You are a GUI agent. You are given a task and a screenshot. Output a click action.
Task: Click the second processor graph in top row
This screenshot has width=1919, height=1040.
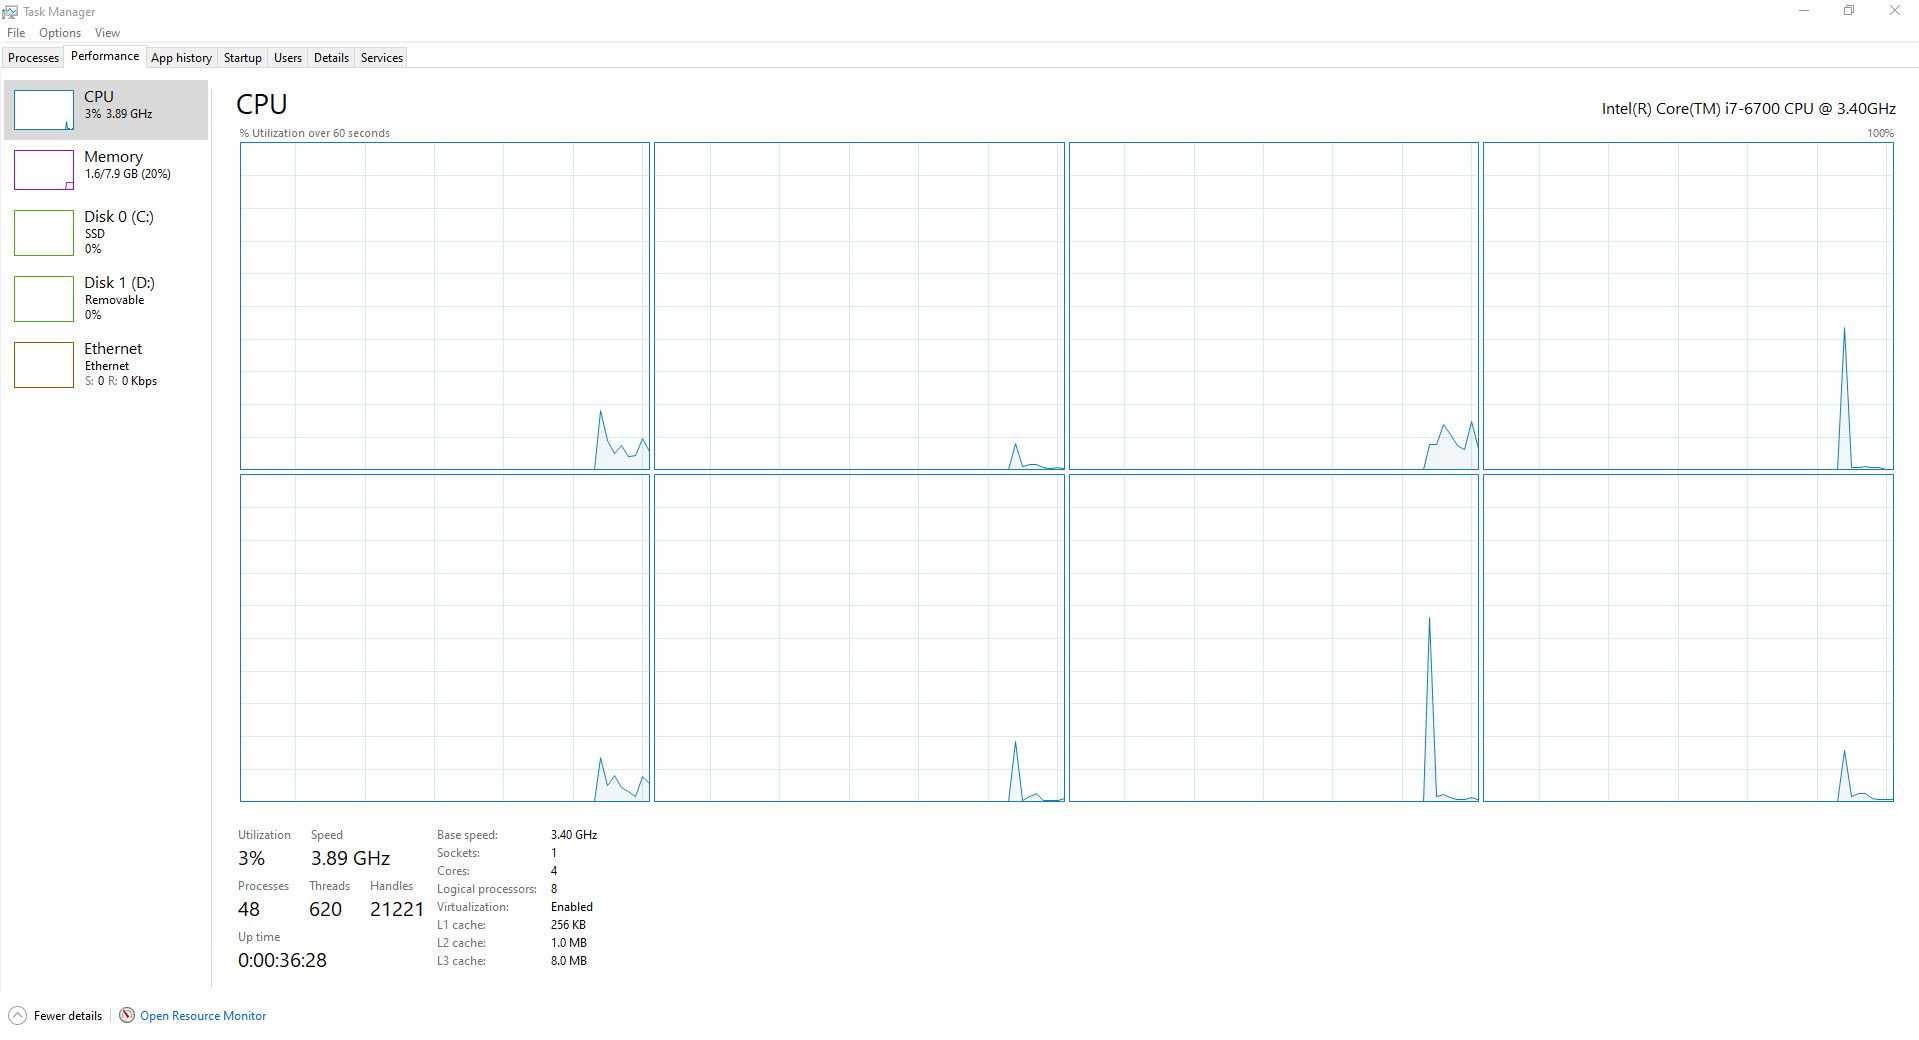[x=859, y=306]
